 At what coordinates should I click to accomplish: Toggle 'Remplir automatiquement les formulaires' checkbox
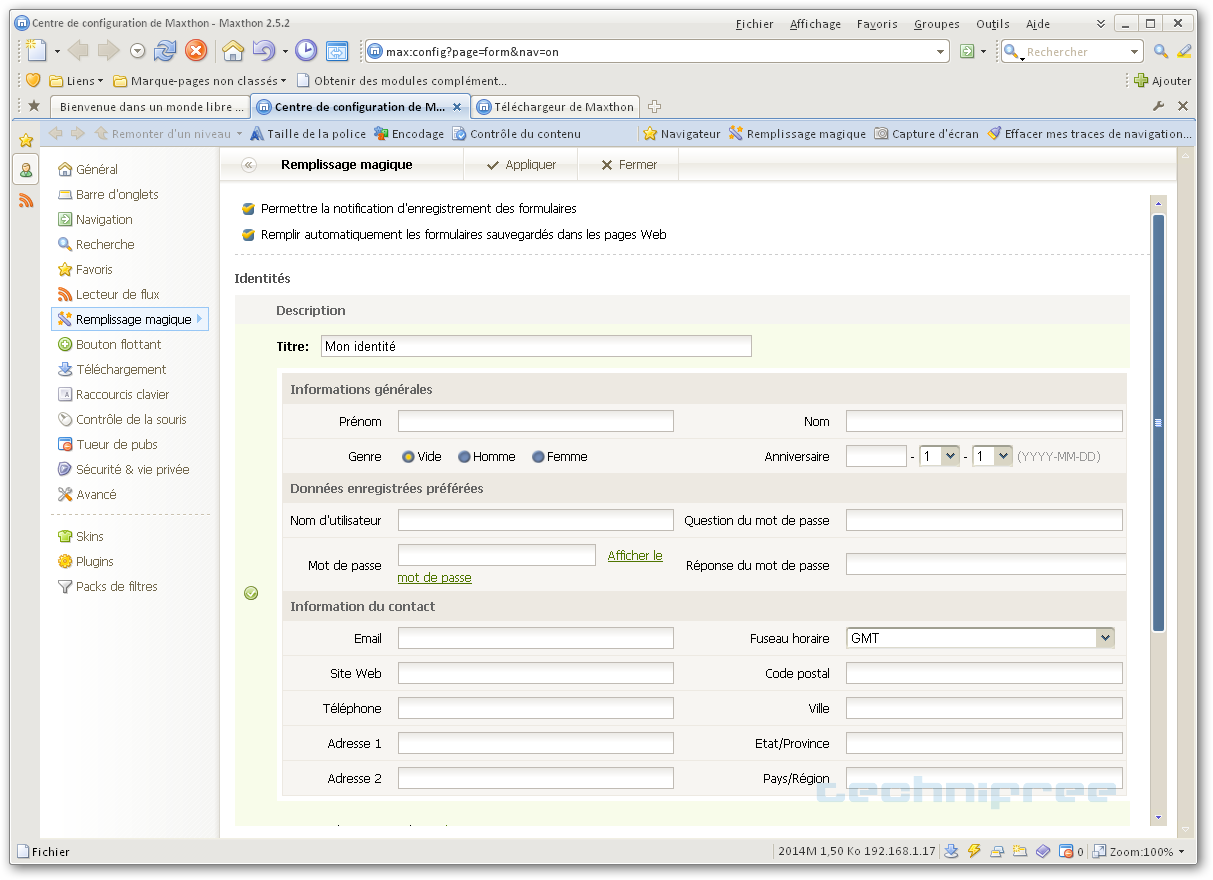248,235
